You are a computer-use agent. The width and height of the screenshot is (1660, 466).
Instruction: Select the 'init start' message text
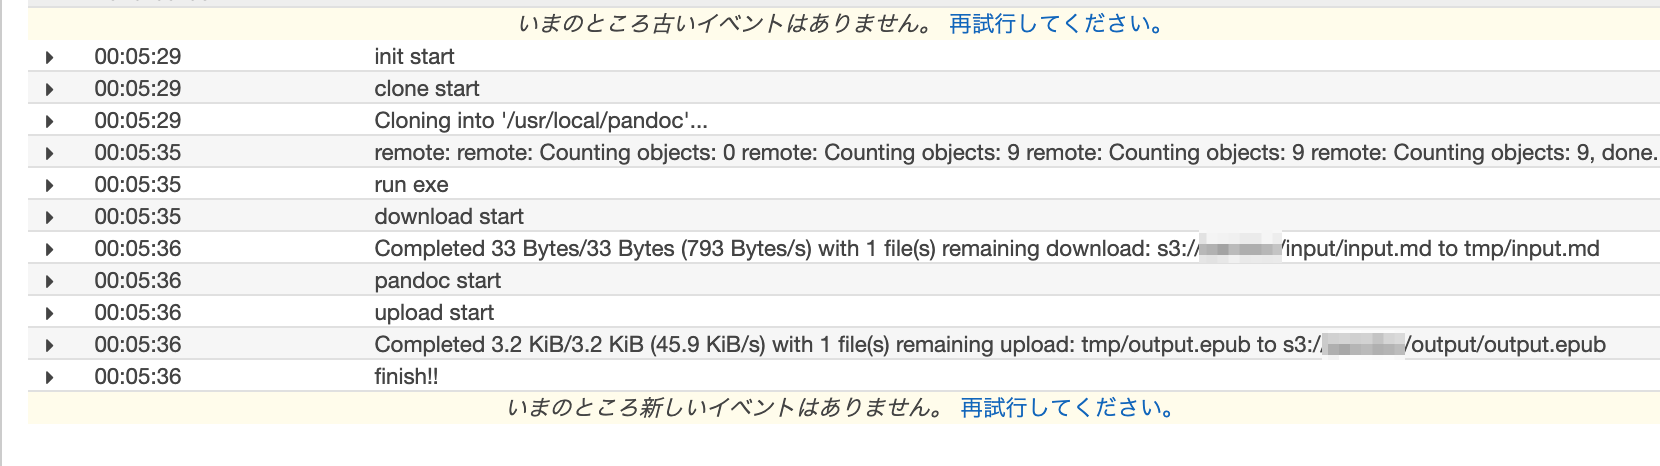click(414, 57)
